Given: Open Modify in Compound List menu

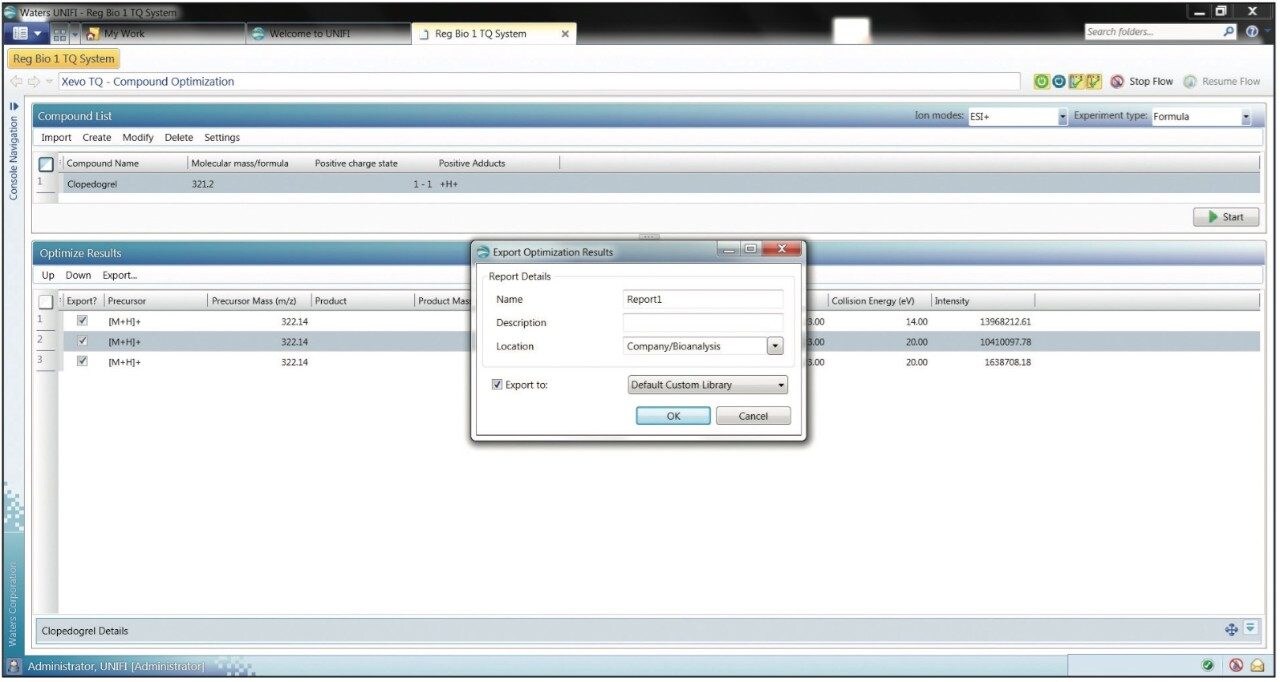Looking at the screenshot, I should pyautogui.click(x=138, y=138).
